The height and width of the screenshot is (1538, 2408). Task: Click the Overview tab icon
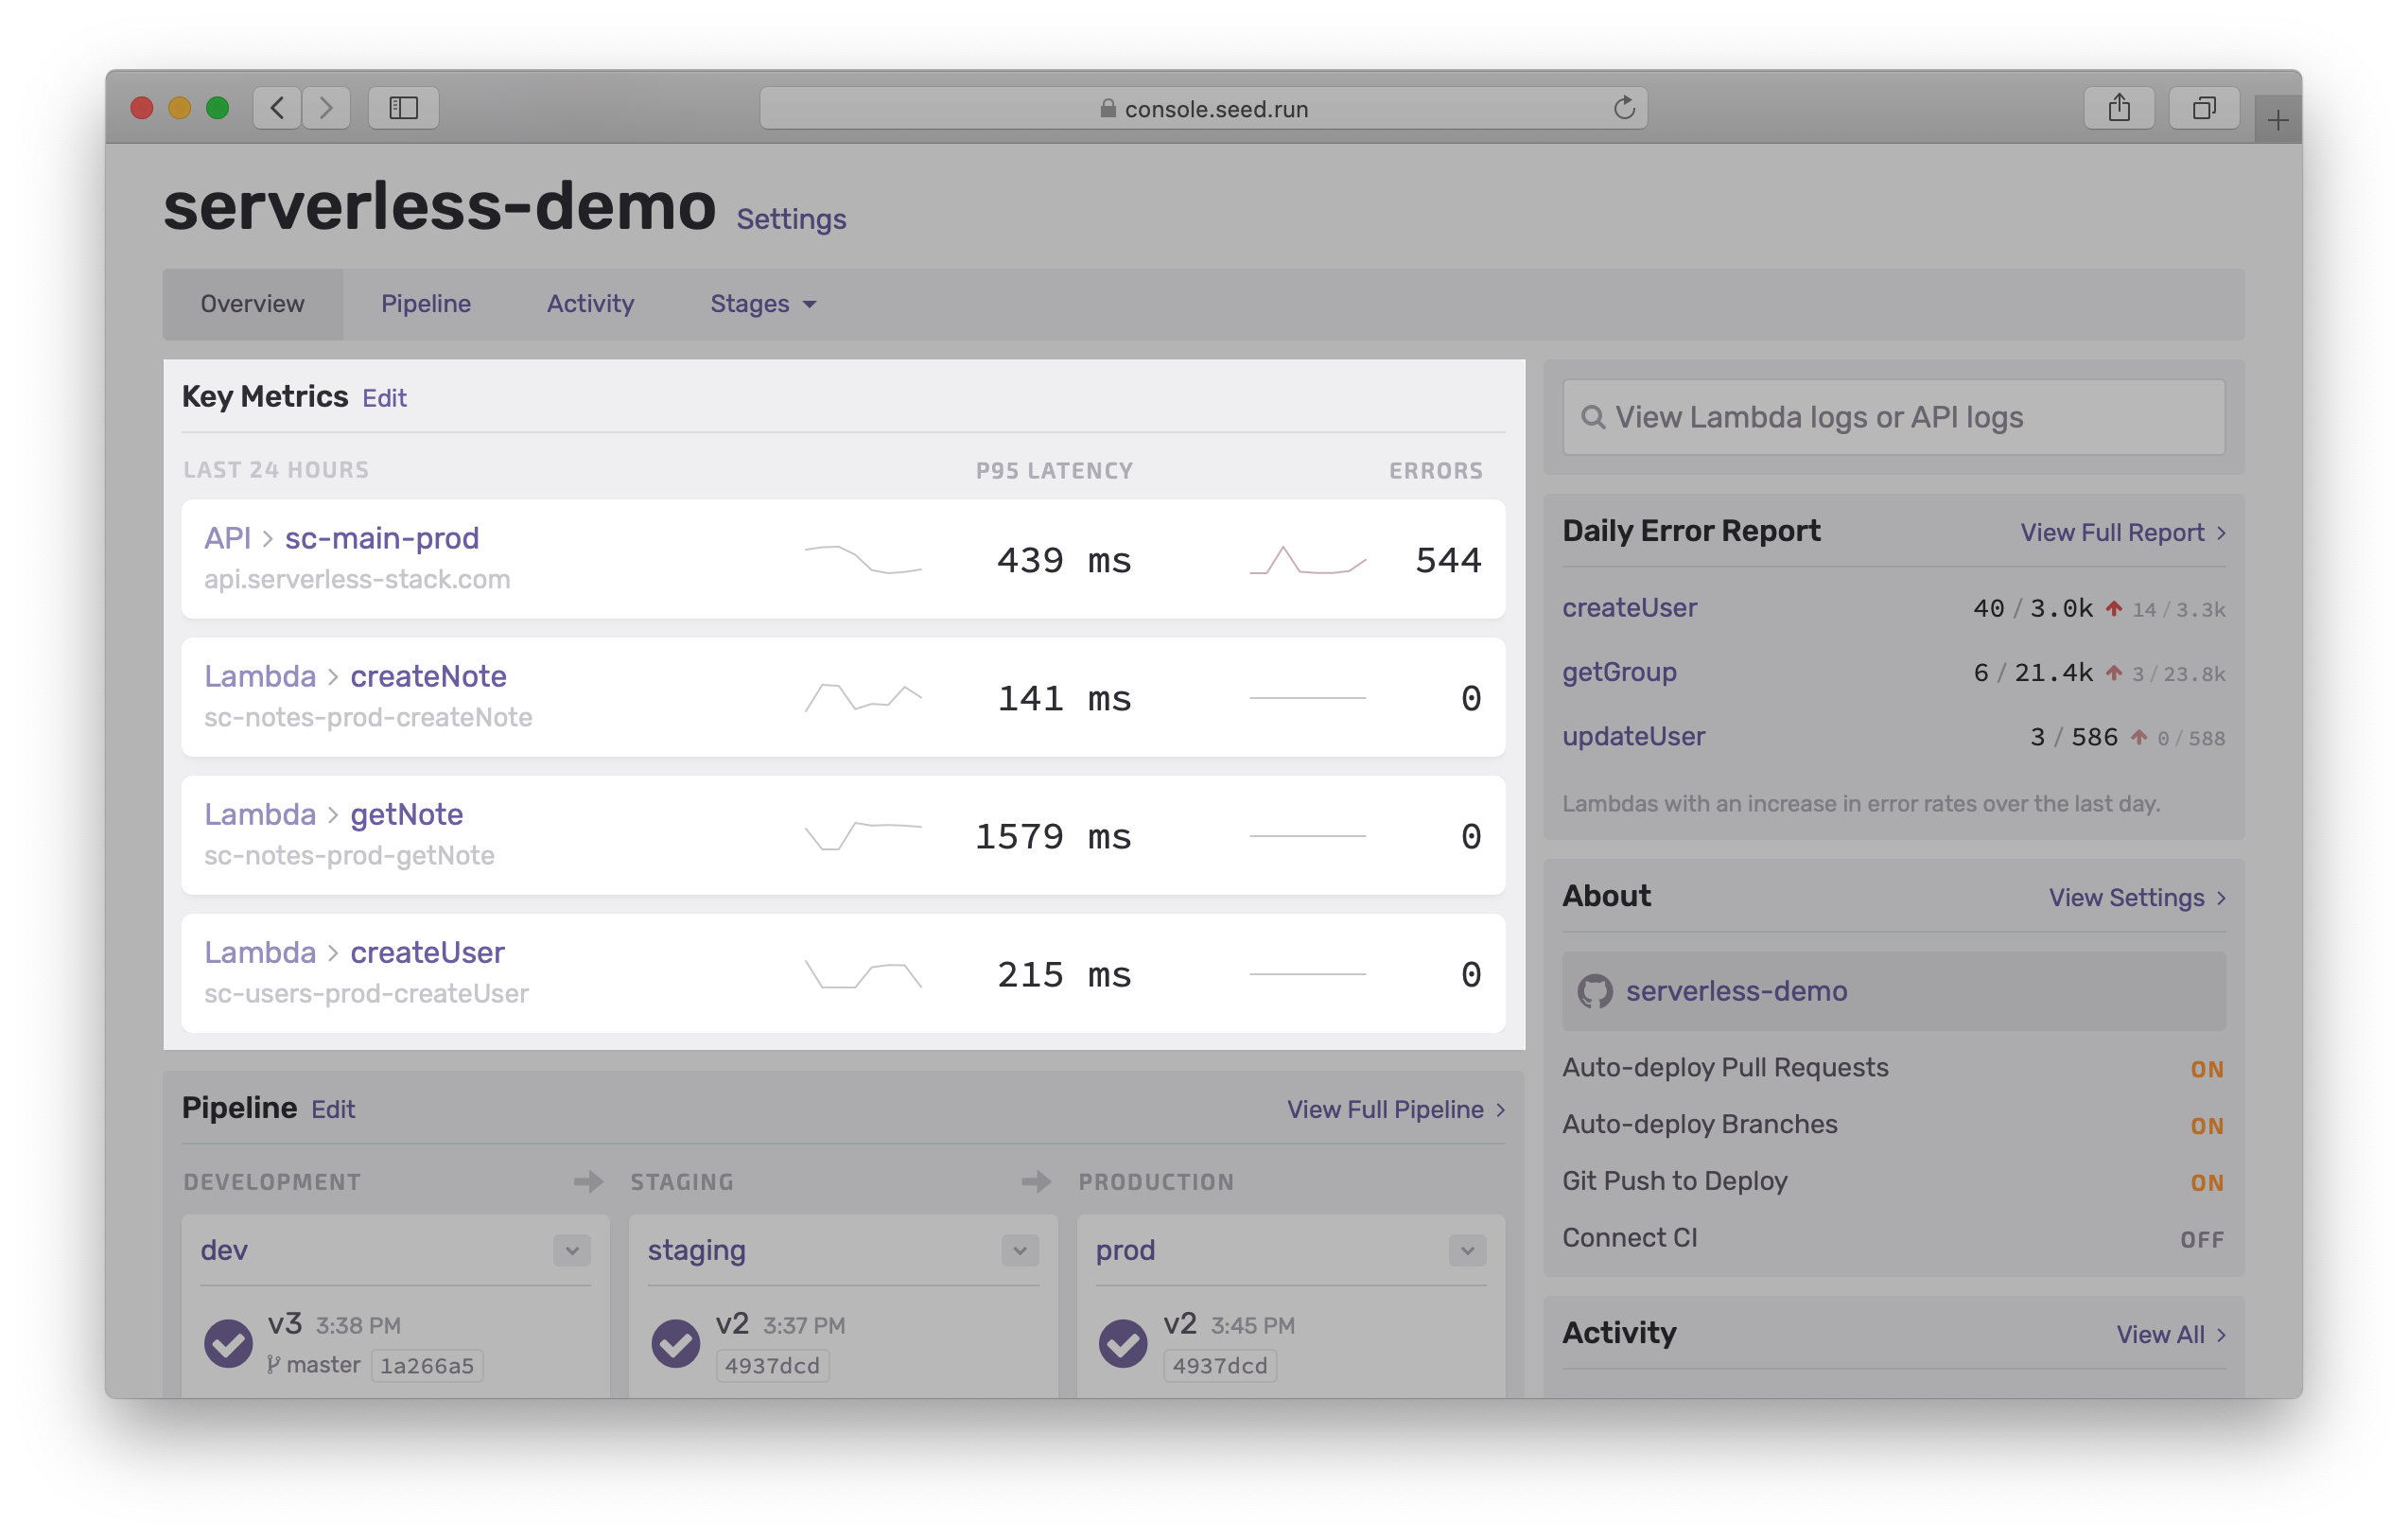[x=251, y=302]
